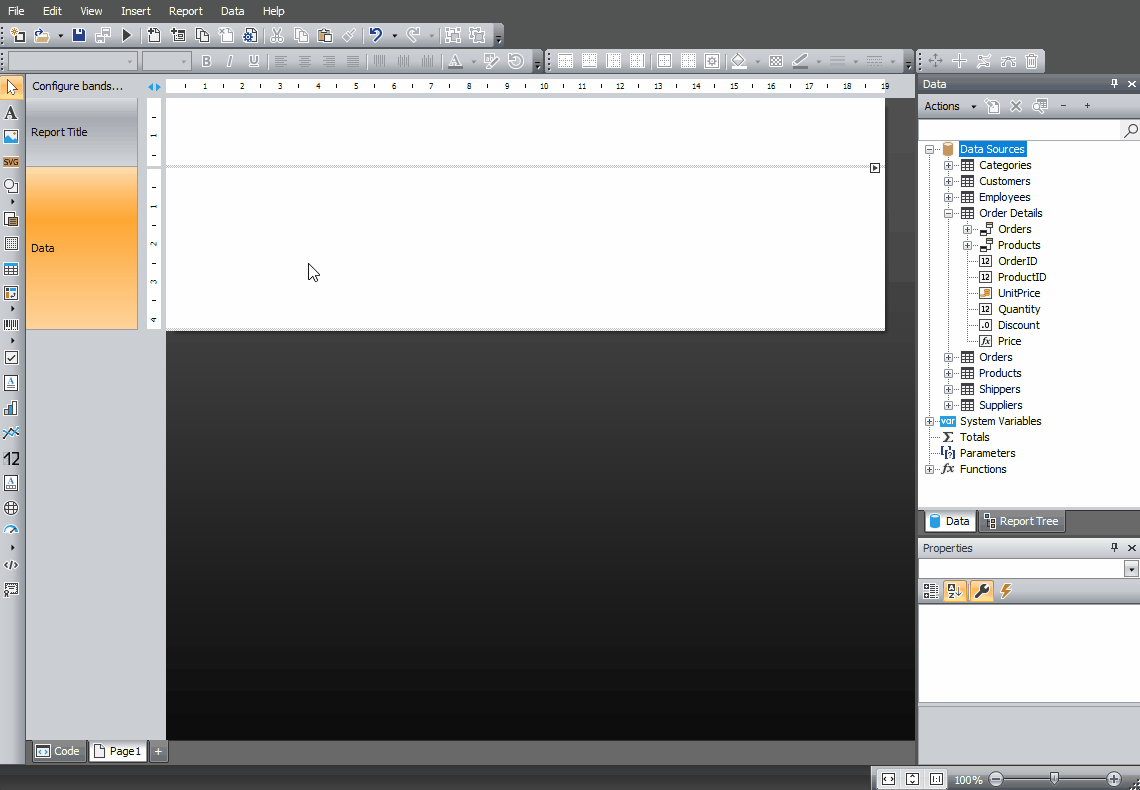The width and height of the screenshot is (1140, 790).
Task: Run the report Preview button
Action: (x=127, y=35)
